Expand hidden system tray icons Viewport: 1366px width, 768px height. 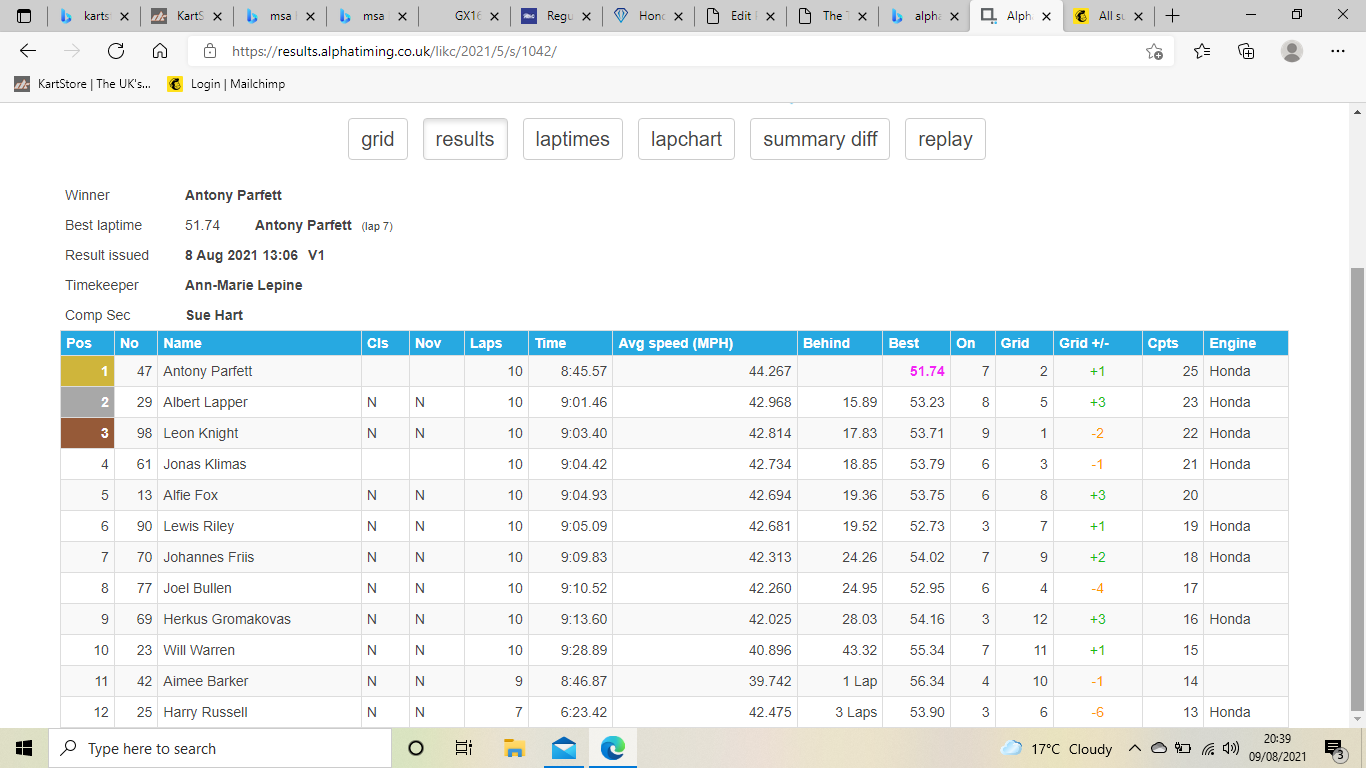click(x=1135, y=748)
